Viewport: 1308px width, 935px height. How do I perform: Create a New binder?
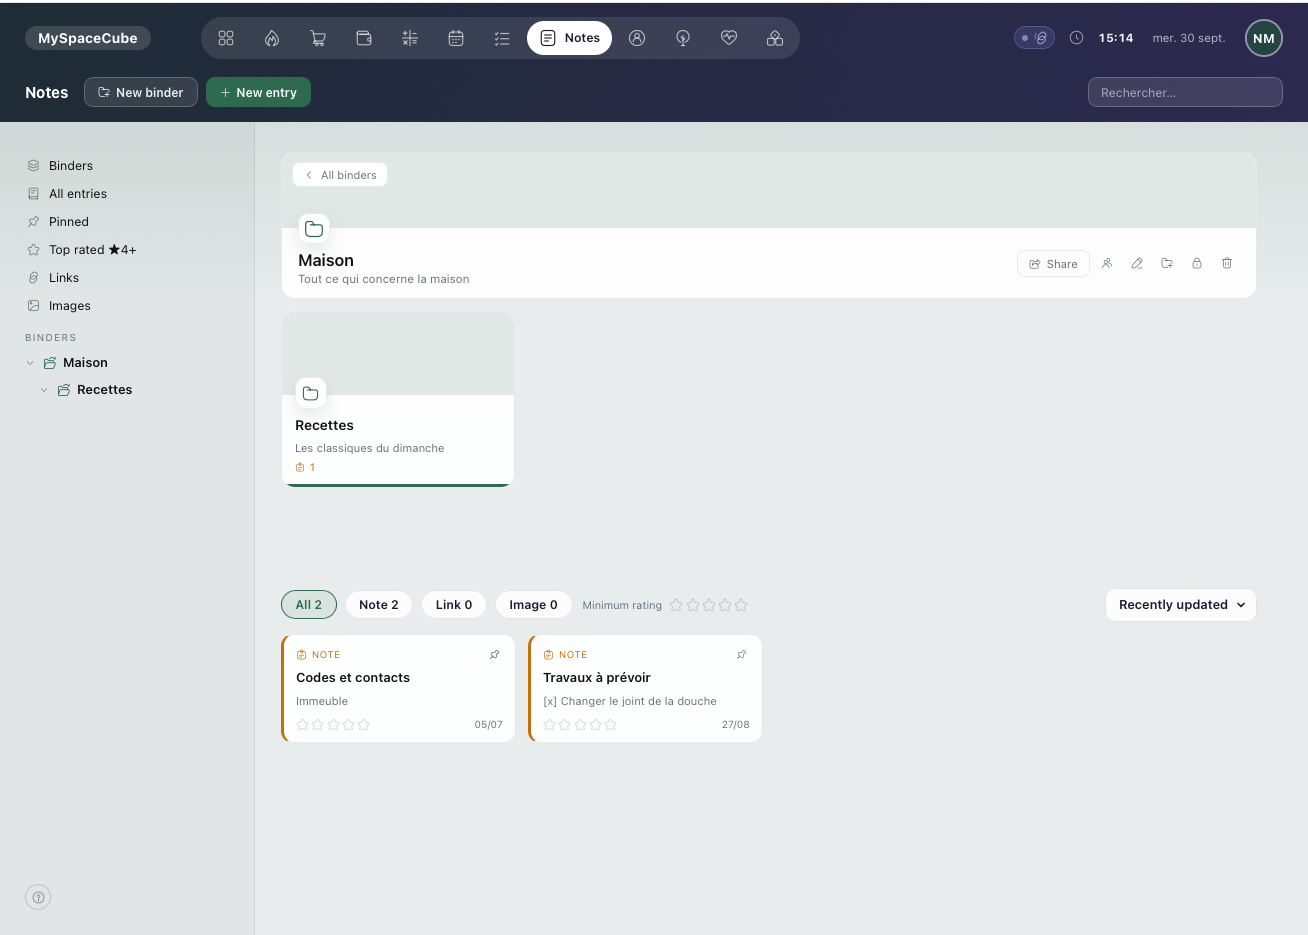[x=141, y=92]
